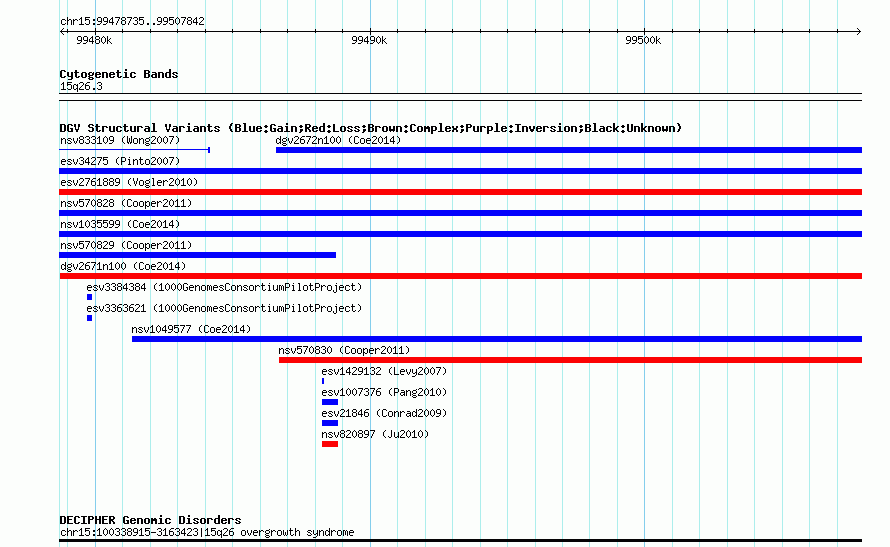This screenshot has width=890, height=547.
Task: Click the DGV Structural Variants track title
Action: point(371,128)
